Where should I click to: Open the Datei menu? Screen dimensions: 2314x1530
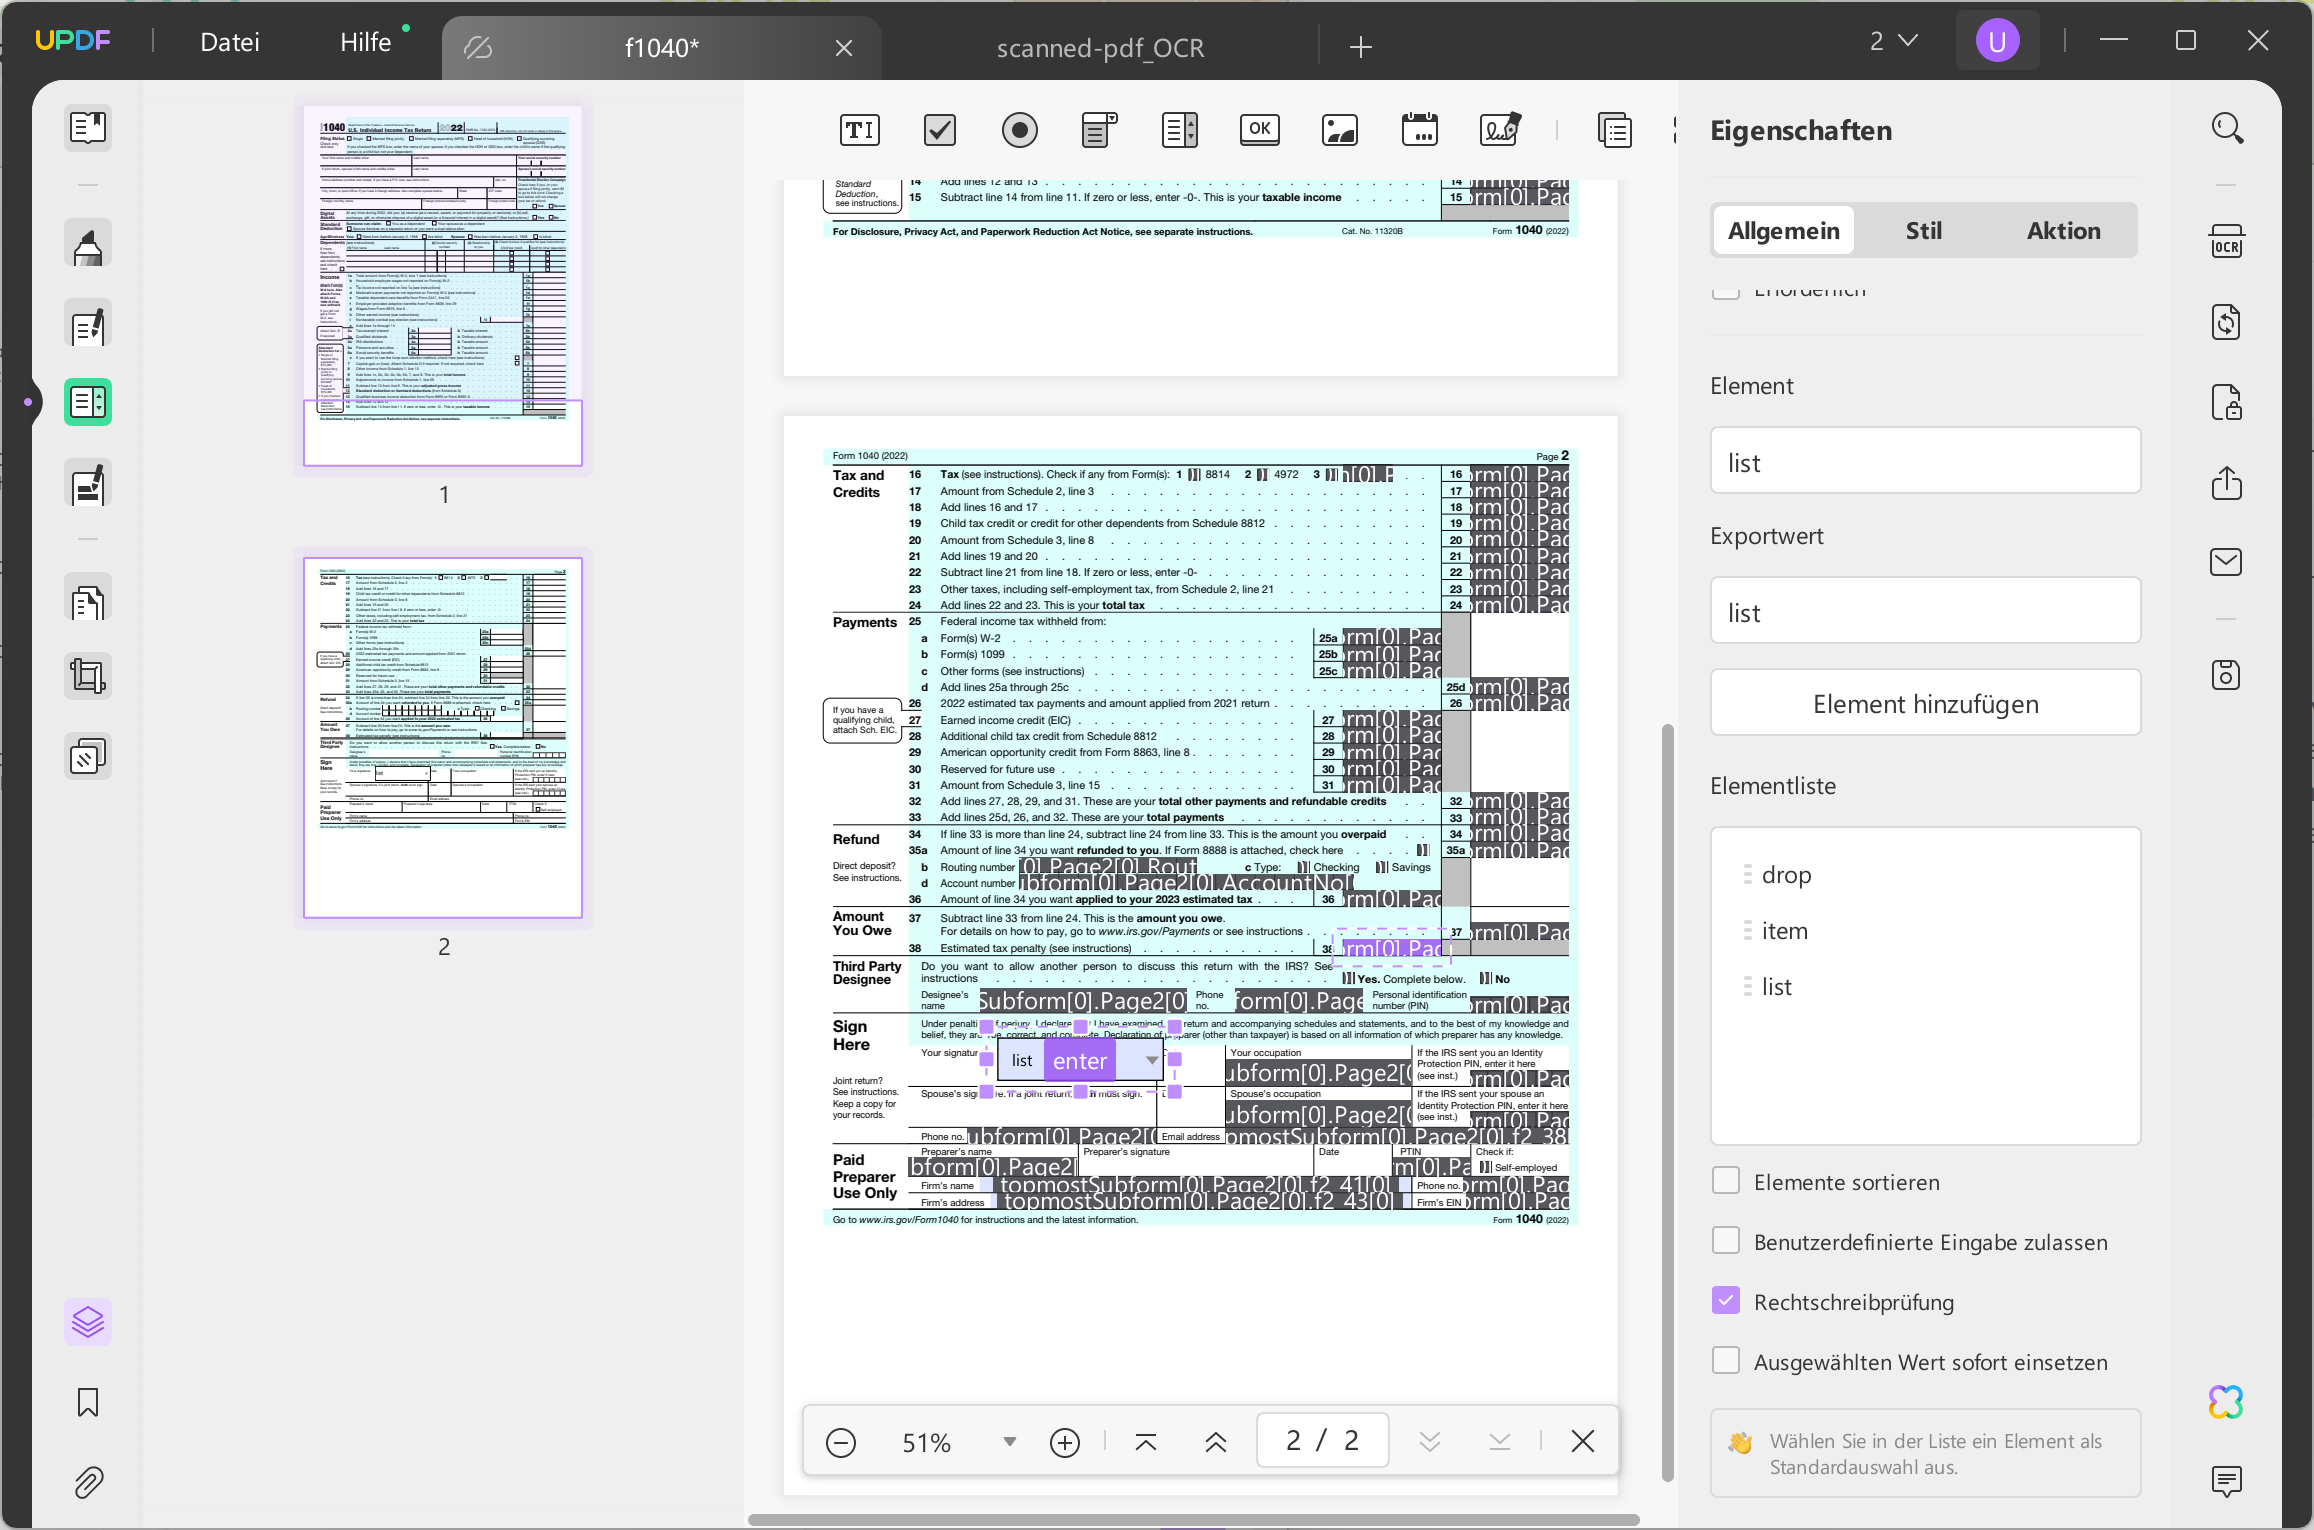coord(229,41)
